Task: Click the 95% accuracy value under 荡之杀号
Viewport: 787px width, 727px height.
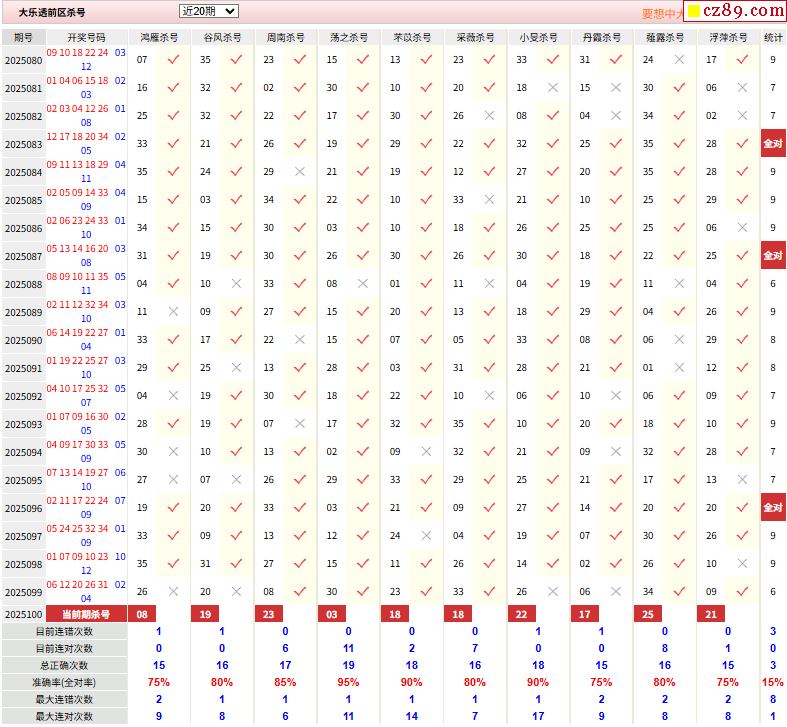Action: coord(348,682)
